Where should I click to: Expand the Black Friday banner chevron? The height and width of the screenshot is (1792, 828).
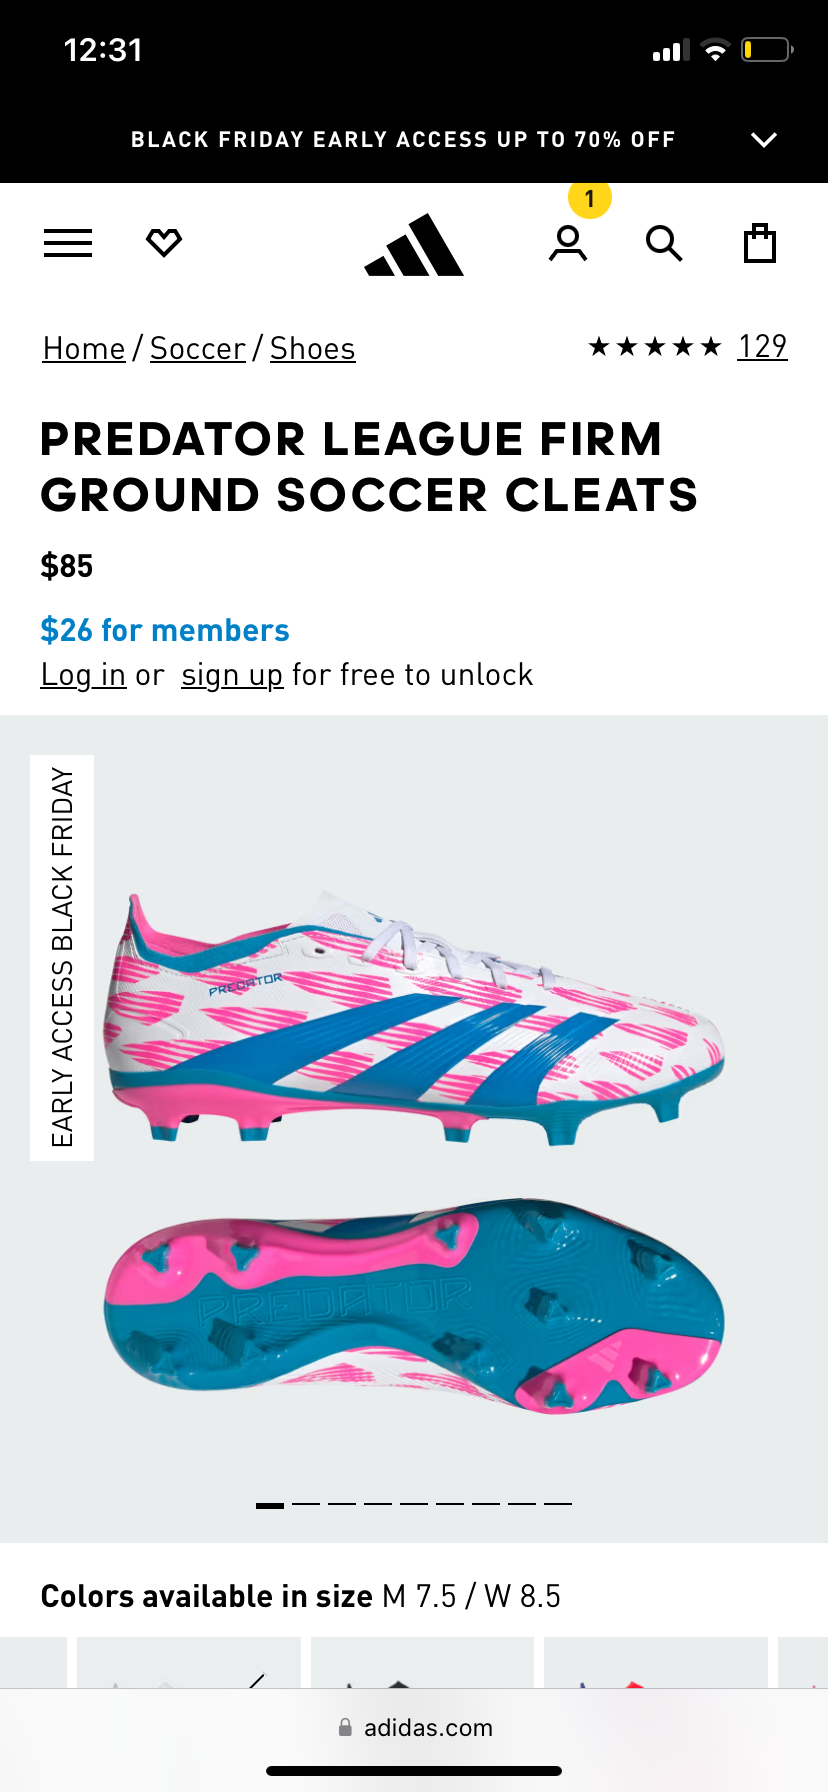pyautogui.click(x=764, y=140)
